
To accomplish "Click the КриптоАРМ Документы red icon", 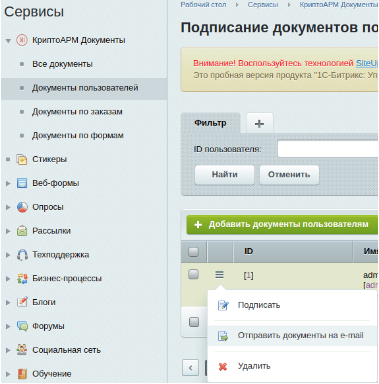I will coord(22,40).
